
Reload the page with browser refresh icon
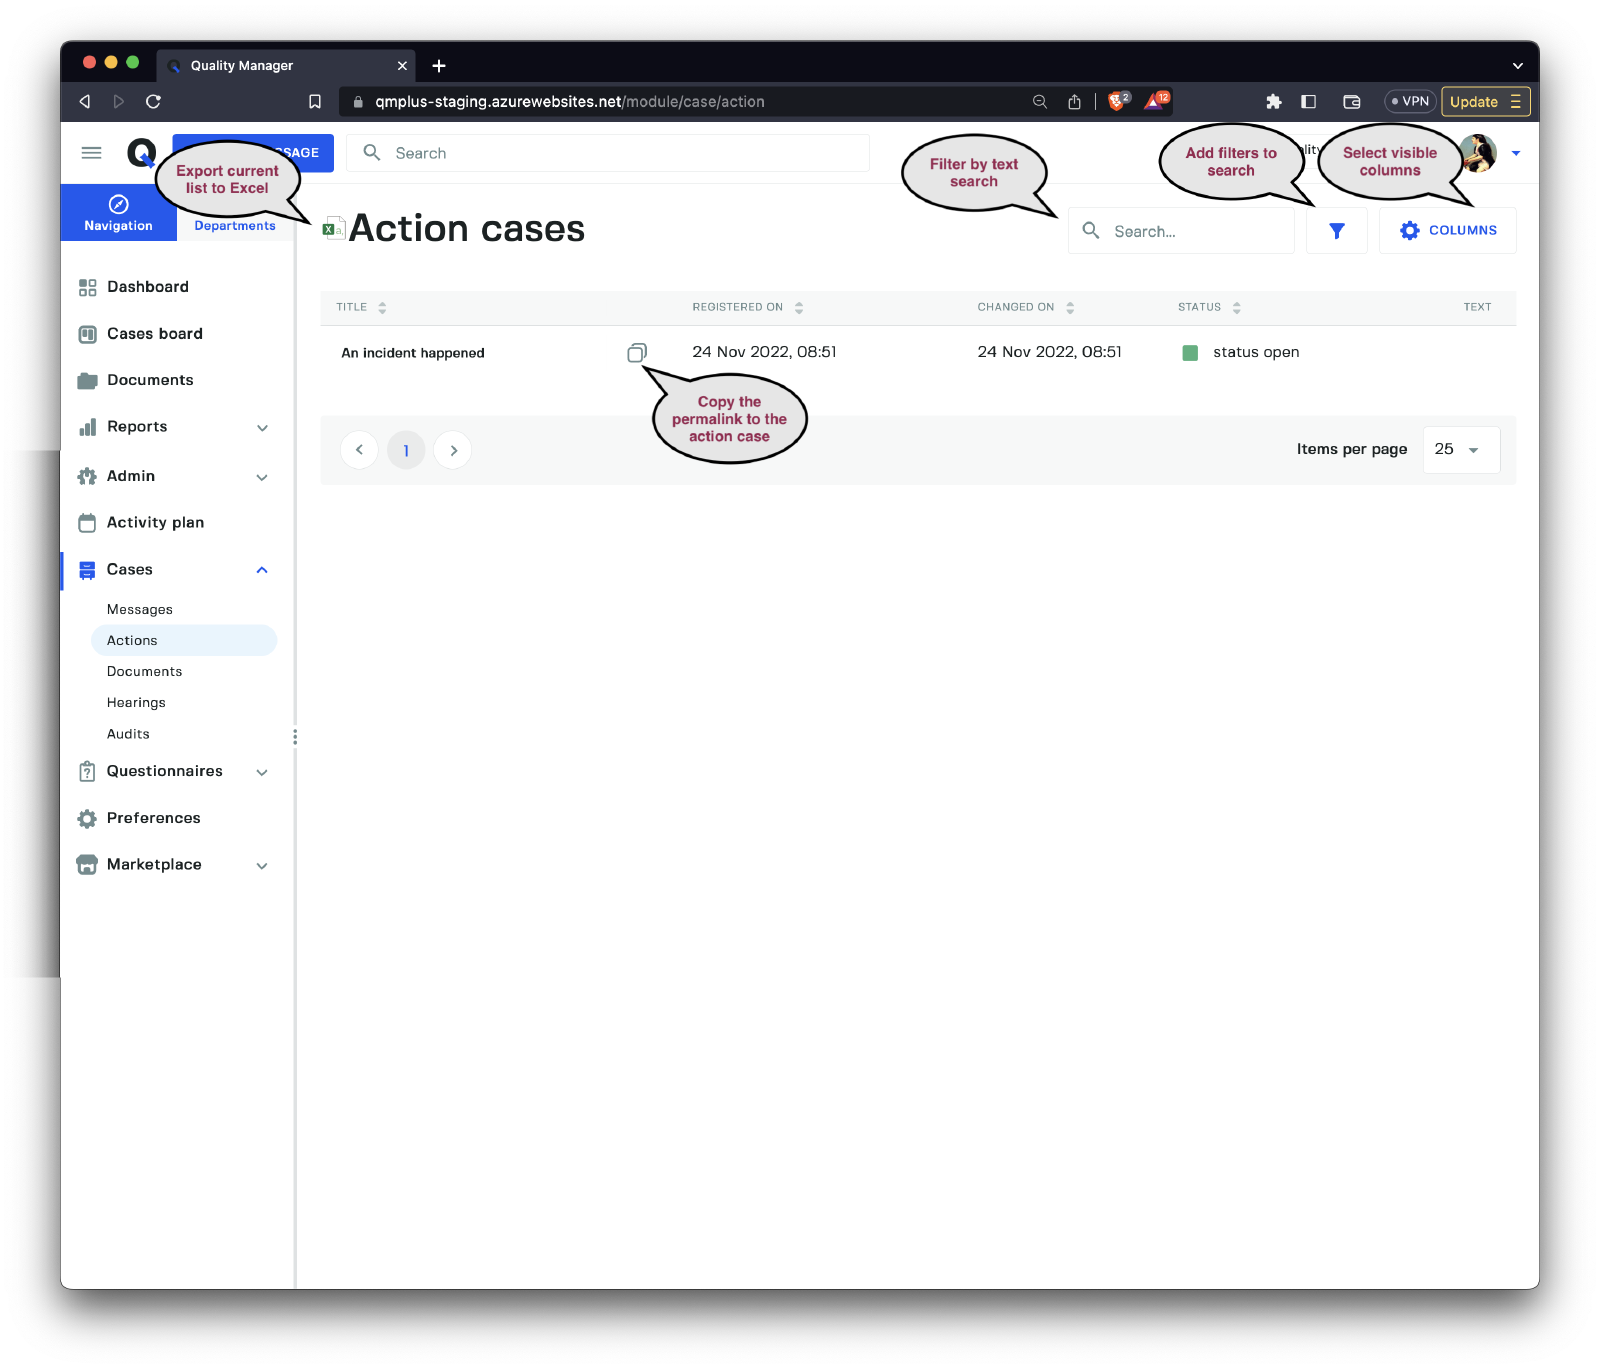pos(153,102)
